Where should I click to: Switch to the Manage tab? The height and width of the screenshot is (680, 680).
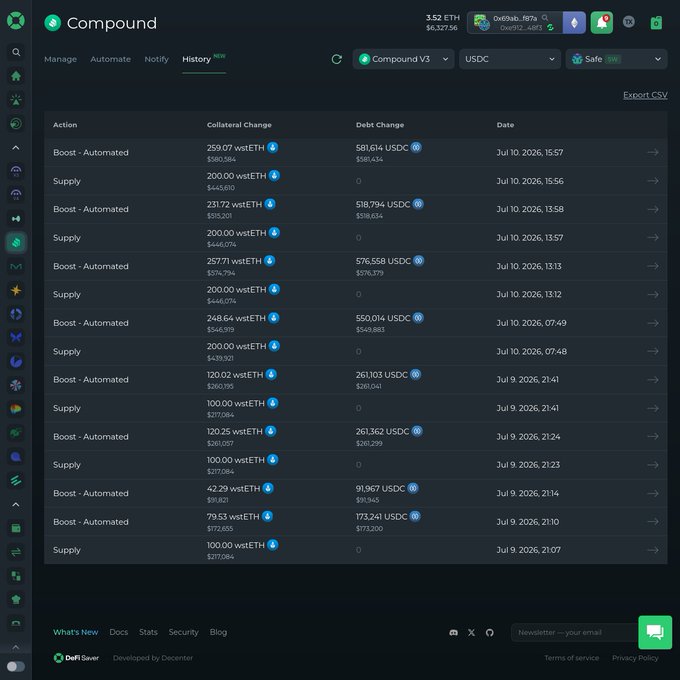pyautogui.click(x=60, y=59)
